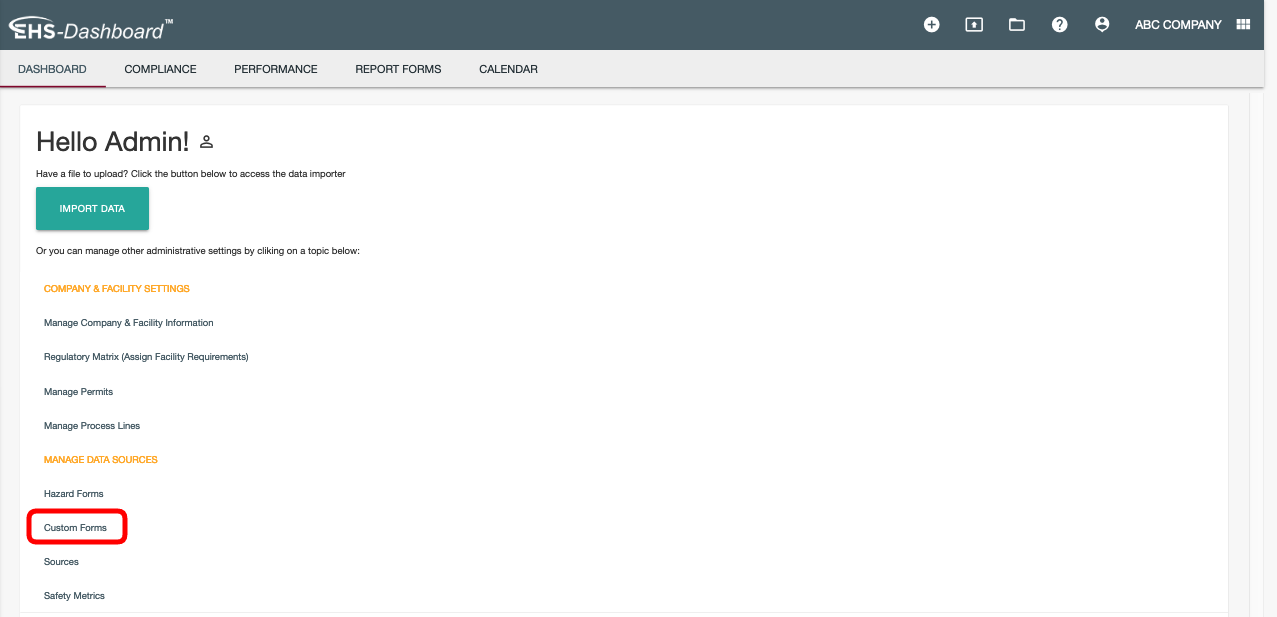Screen dimensions: 1277x617
Task: Open Regulatory Matrix link
Action: [x=145, y=357]
